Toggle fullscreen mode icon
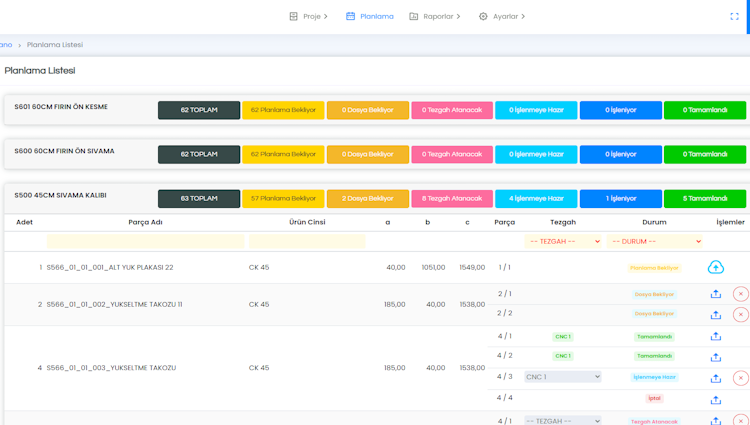Screen dimensions: 750x425 (734, 16)
